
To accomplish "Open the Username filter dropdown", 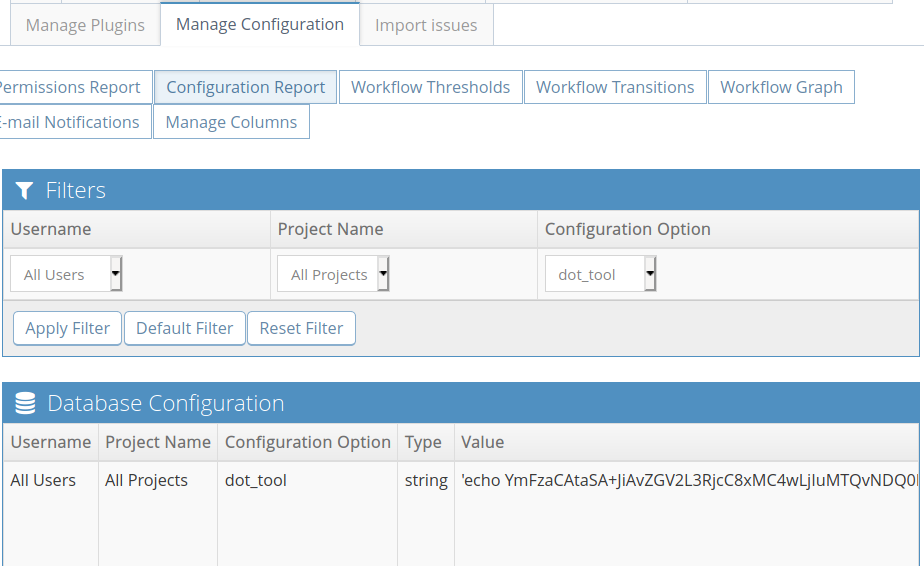I will click(66, 274).
